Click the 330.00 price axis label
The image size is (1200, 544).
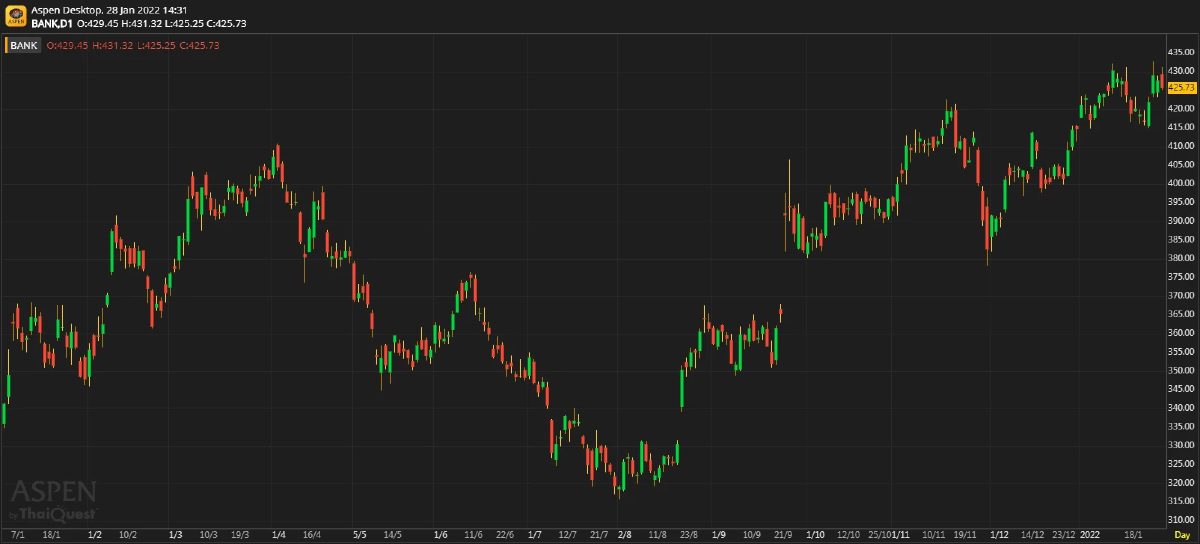1182,445
